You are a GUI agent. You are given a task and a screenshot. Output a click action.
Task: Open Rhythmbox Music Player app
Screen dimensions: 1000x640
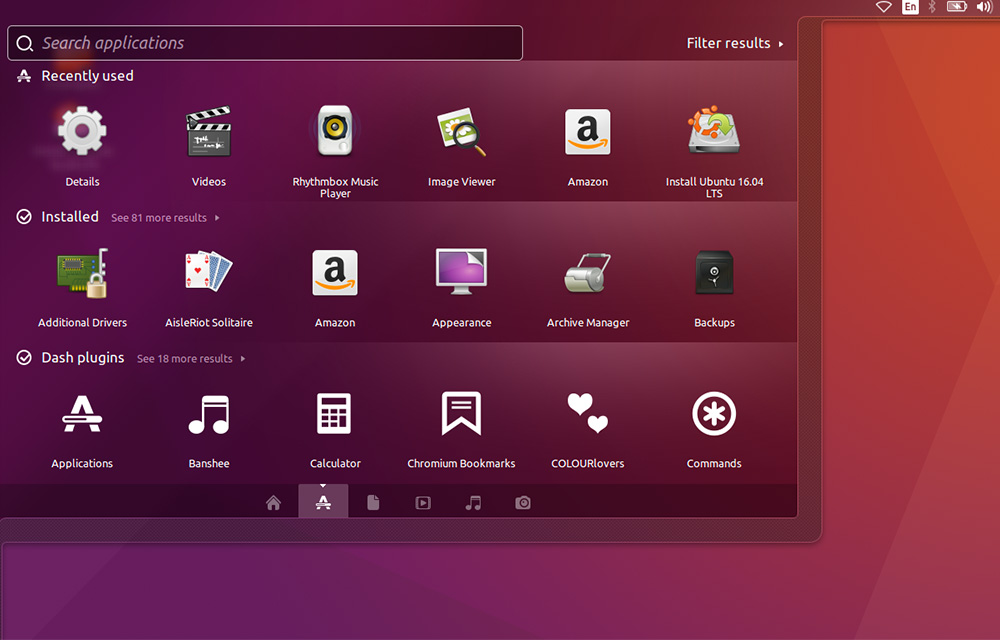click(x=335, y=133)
